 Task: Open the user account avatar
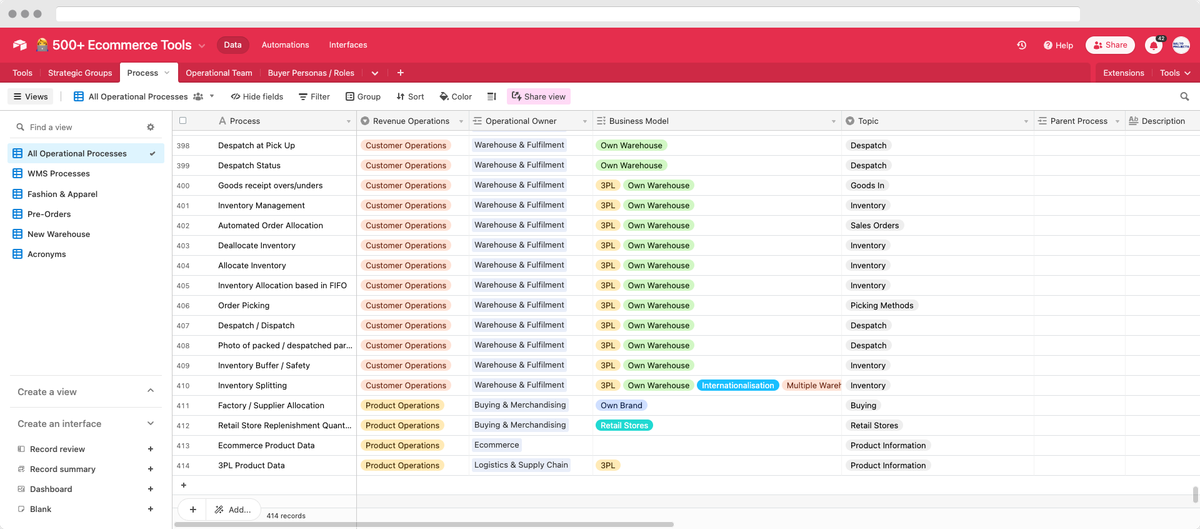[1181, 45]
